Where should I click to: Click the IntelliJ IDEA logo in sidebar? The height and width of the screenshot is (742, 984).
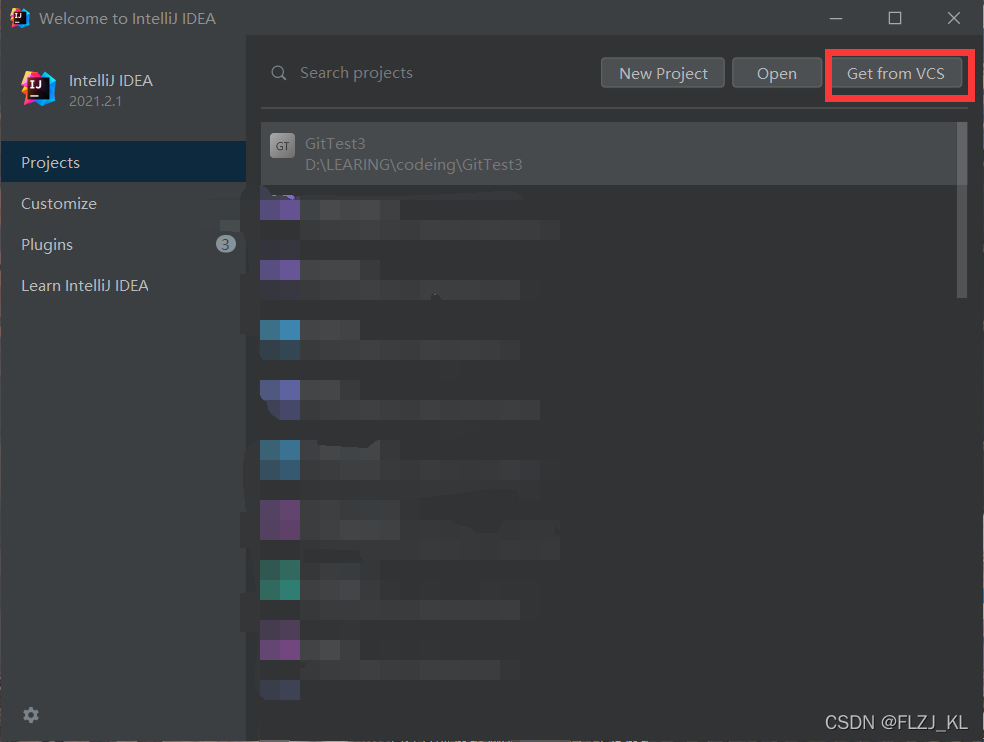click(x=38, y=89)
